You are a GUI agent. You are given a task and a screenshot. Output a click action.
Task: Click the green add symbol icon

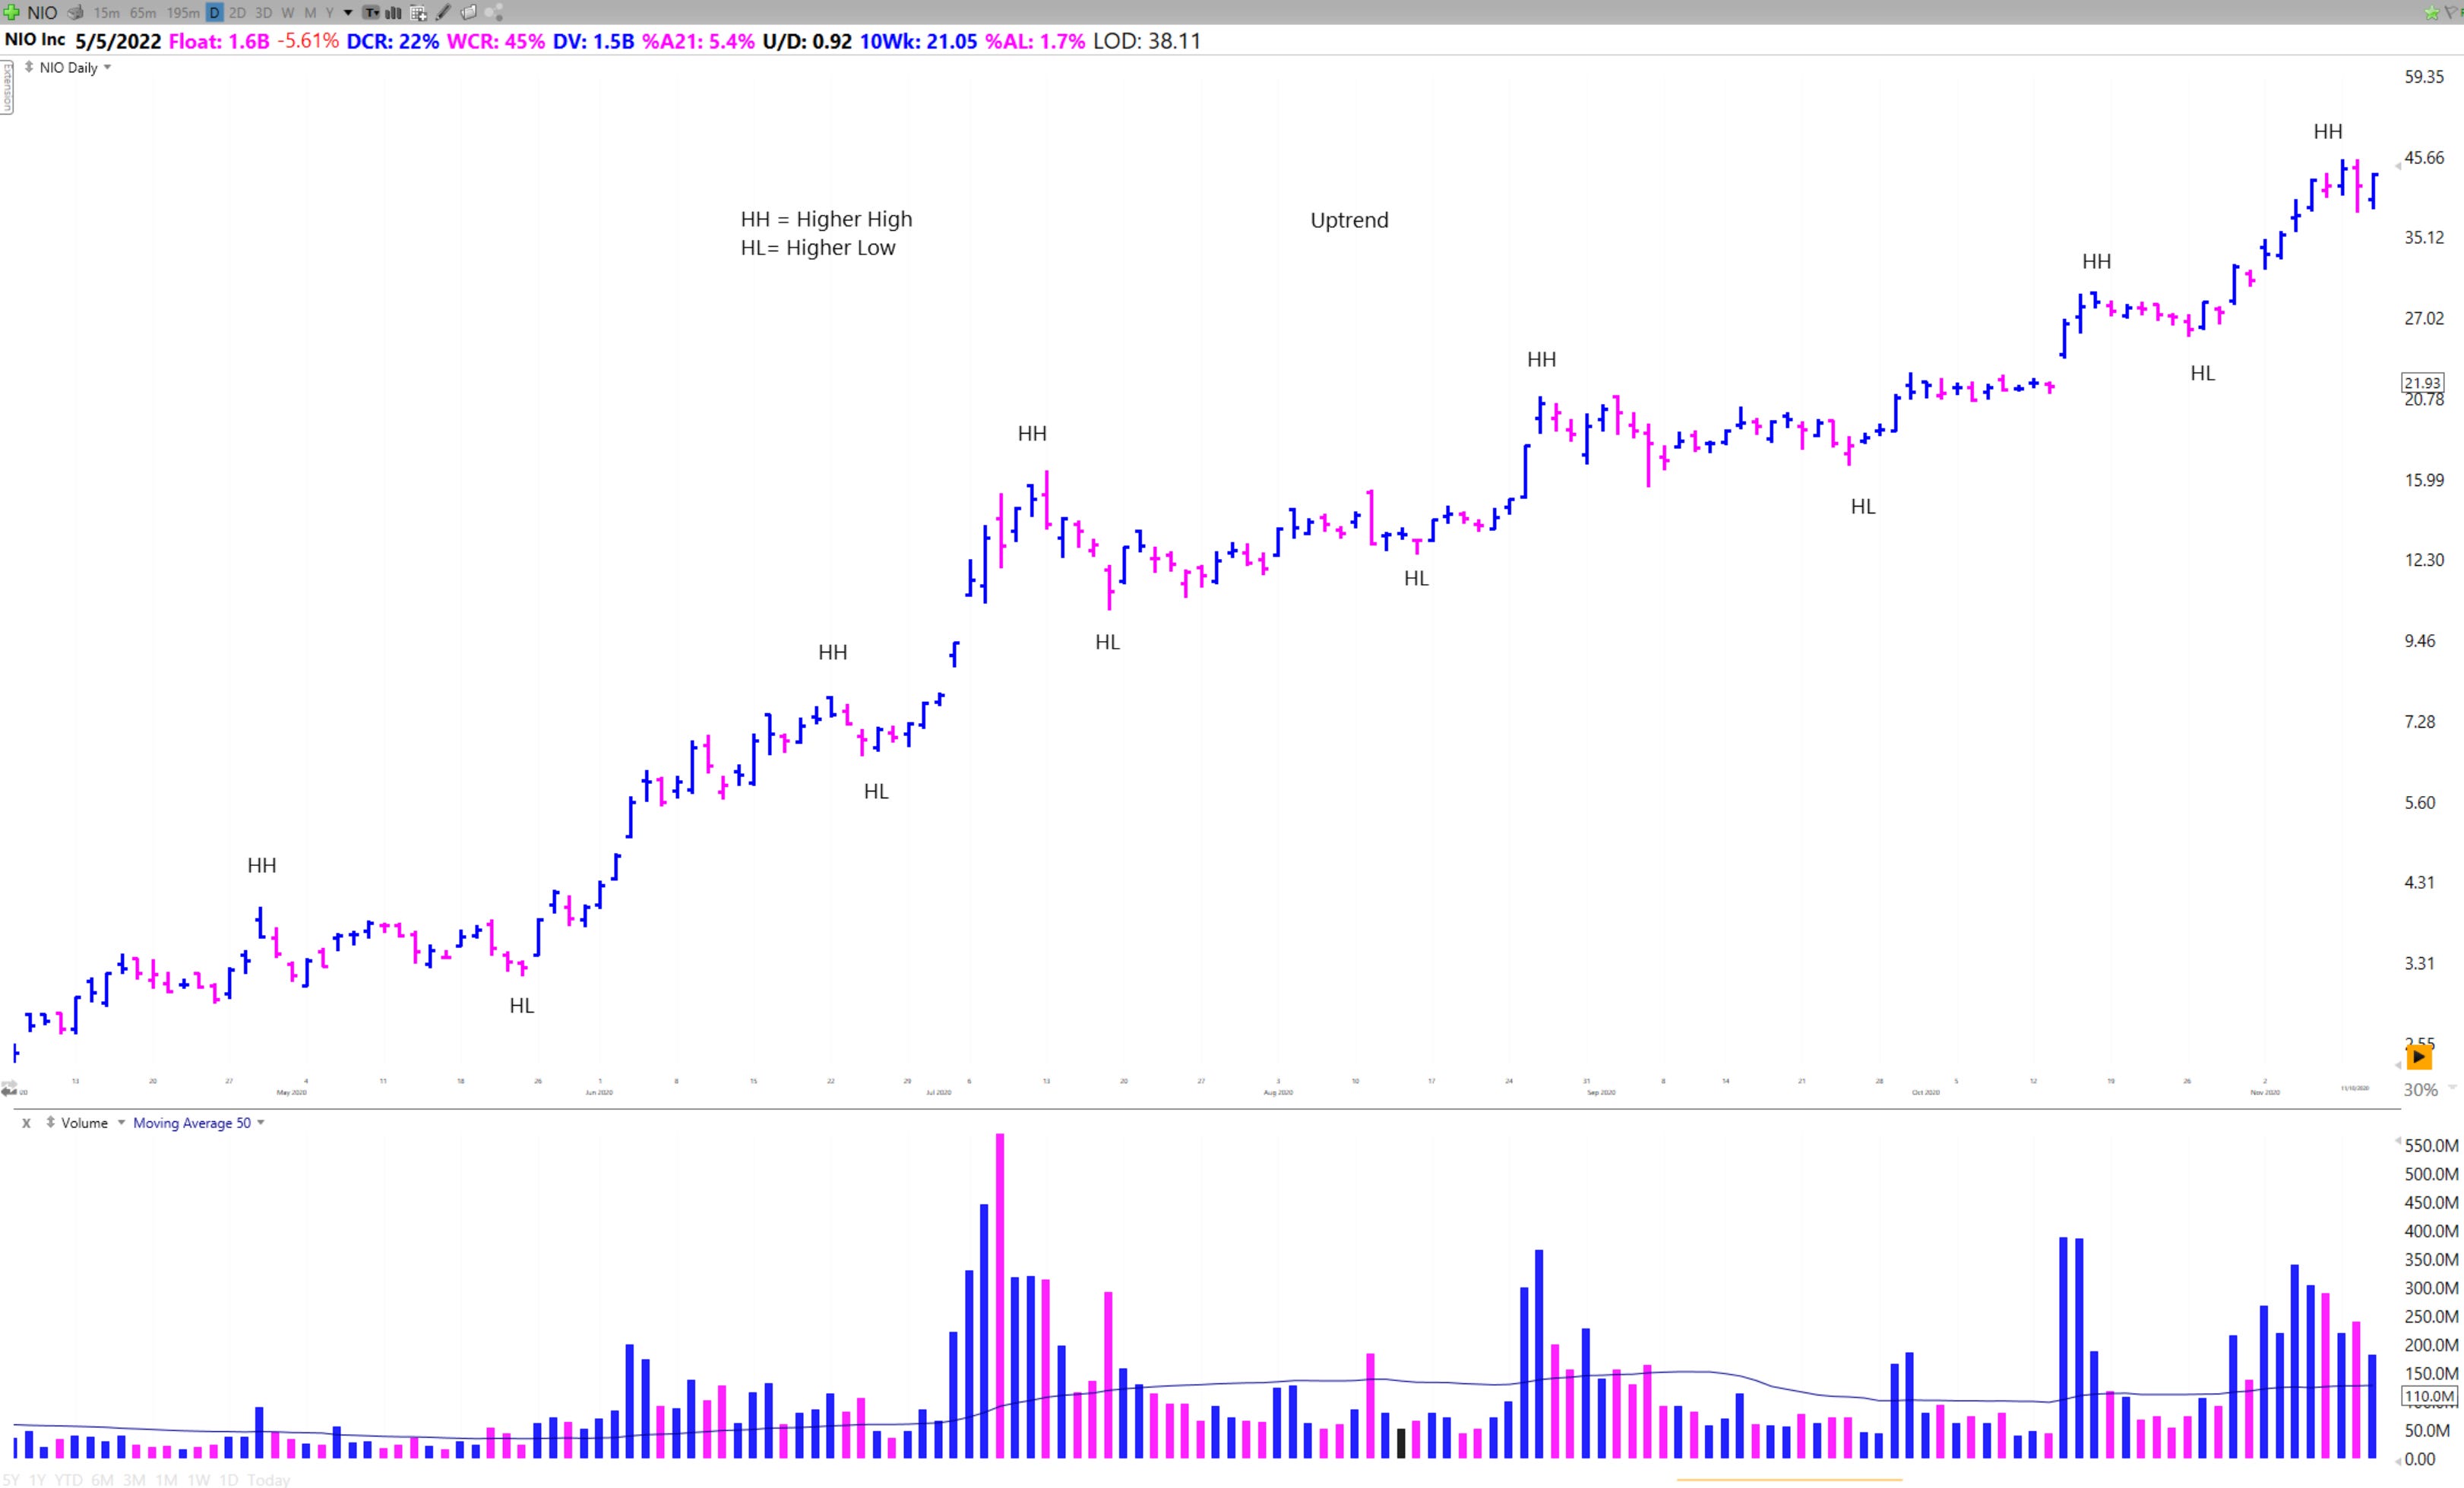point(12,13)
